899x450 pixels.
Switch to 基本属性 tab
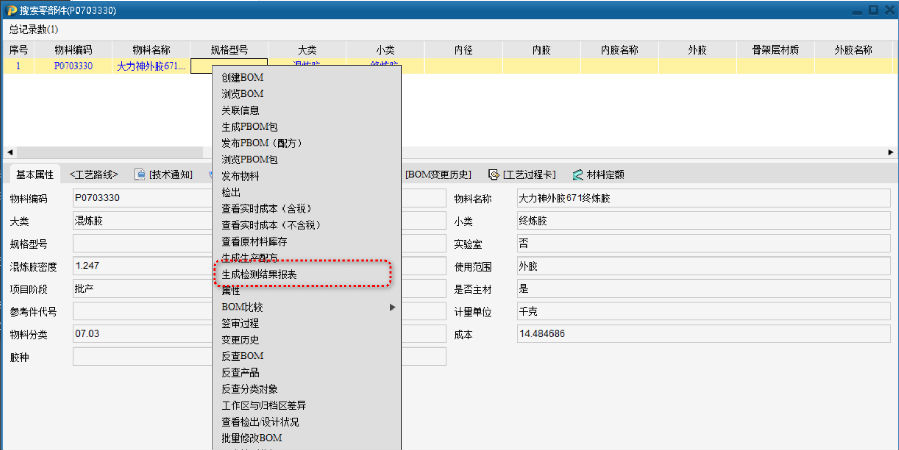34,174
